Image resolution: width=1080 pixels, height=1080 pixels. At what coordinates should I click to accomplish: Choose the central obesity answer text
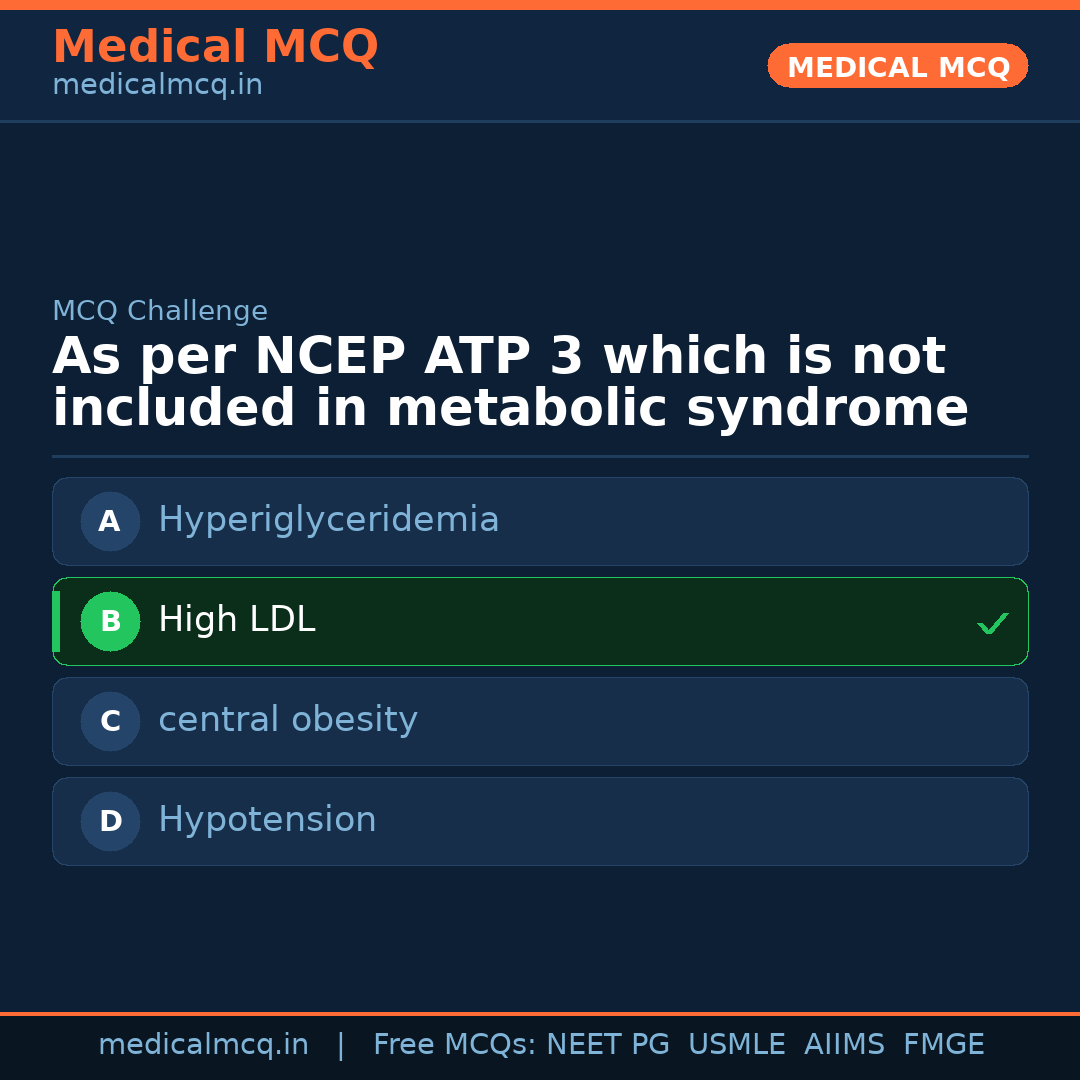pyautogui.click(x=287, y=720)
